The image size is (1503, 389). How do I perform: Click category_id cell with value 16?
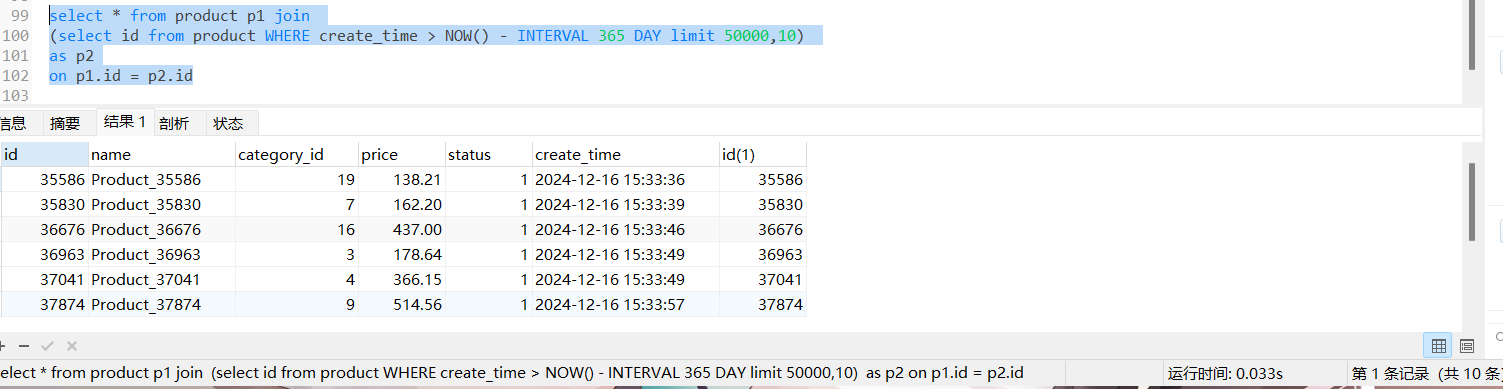[x=296, y=229]
